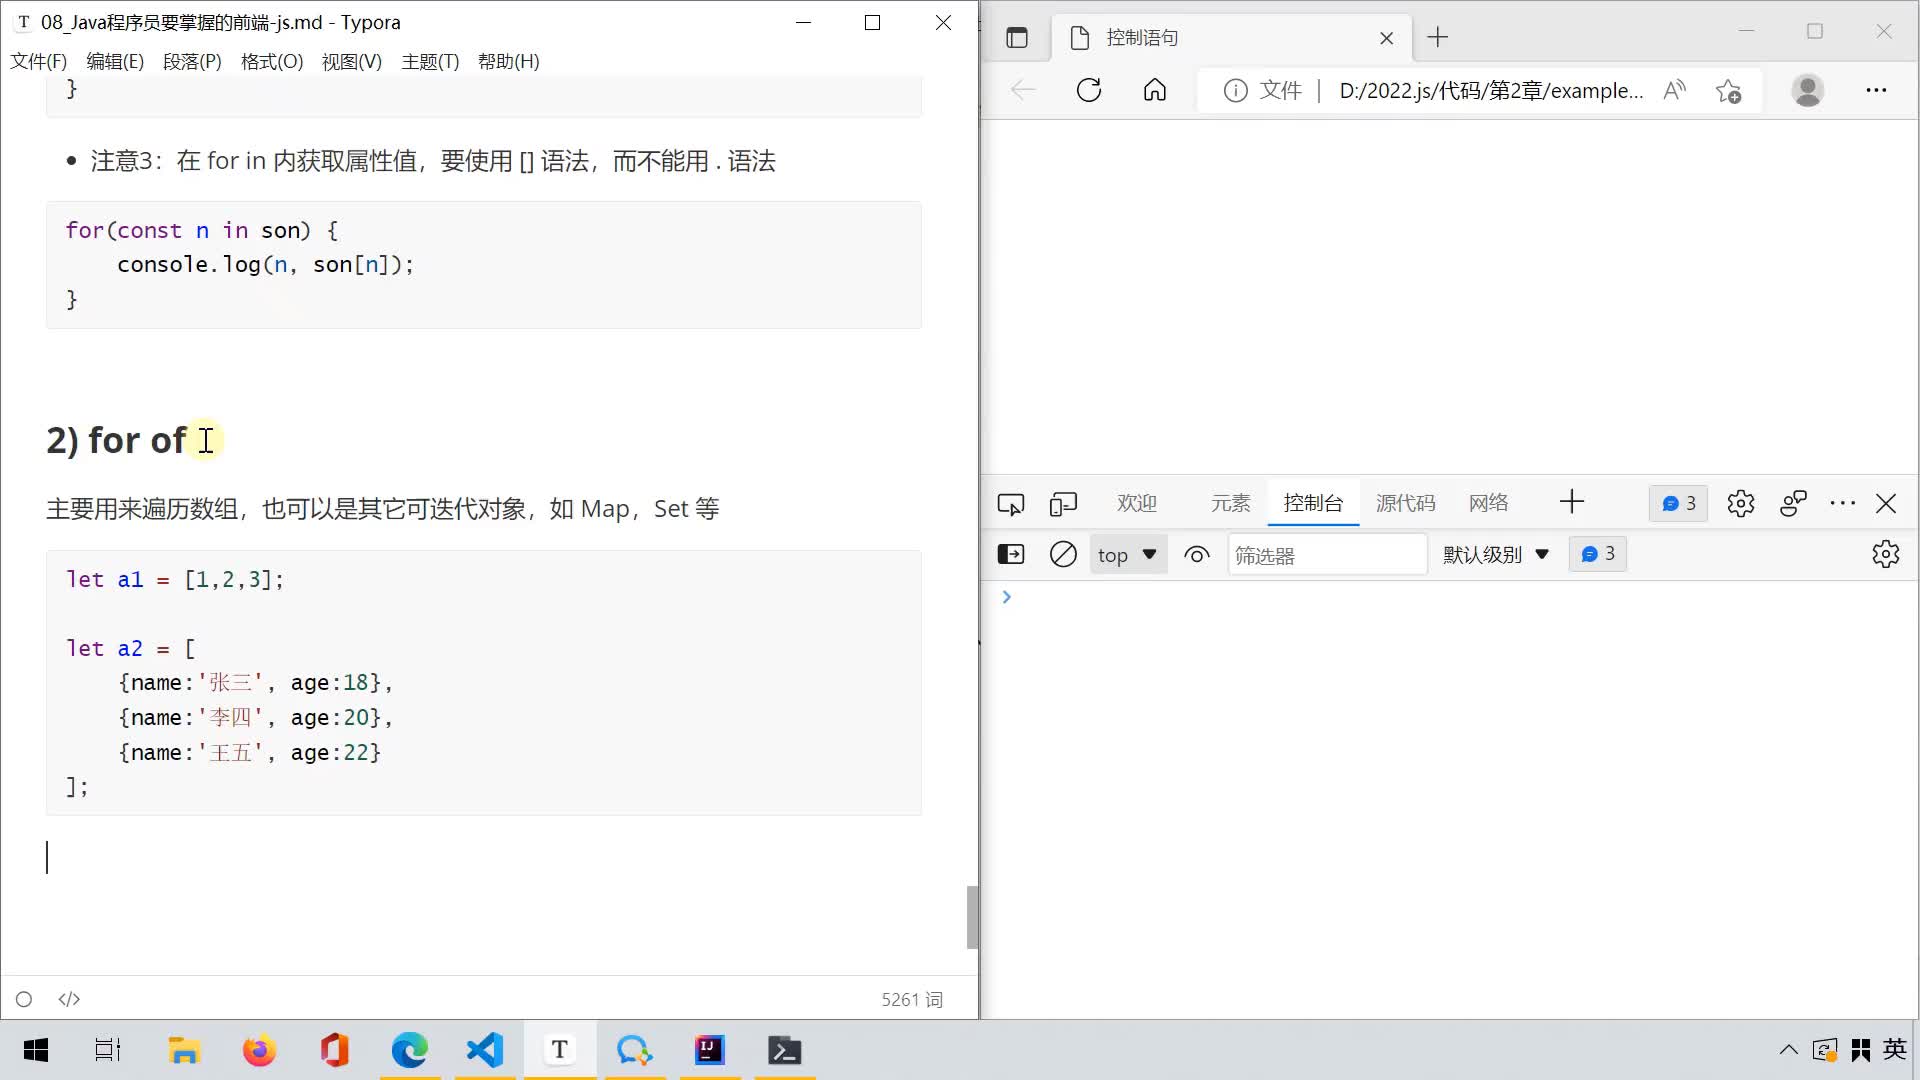Close the DevTools panel
Image resolution: width=1920 pixels, height=1080 pixels.
pyautogui.click(x=1886, y=504)
